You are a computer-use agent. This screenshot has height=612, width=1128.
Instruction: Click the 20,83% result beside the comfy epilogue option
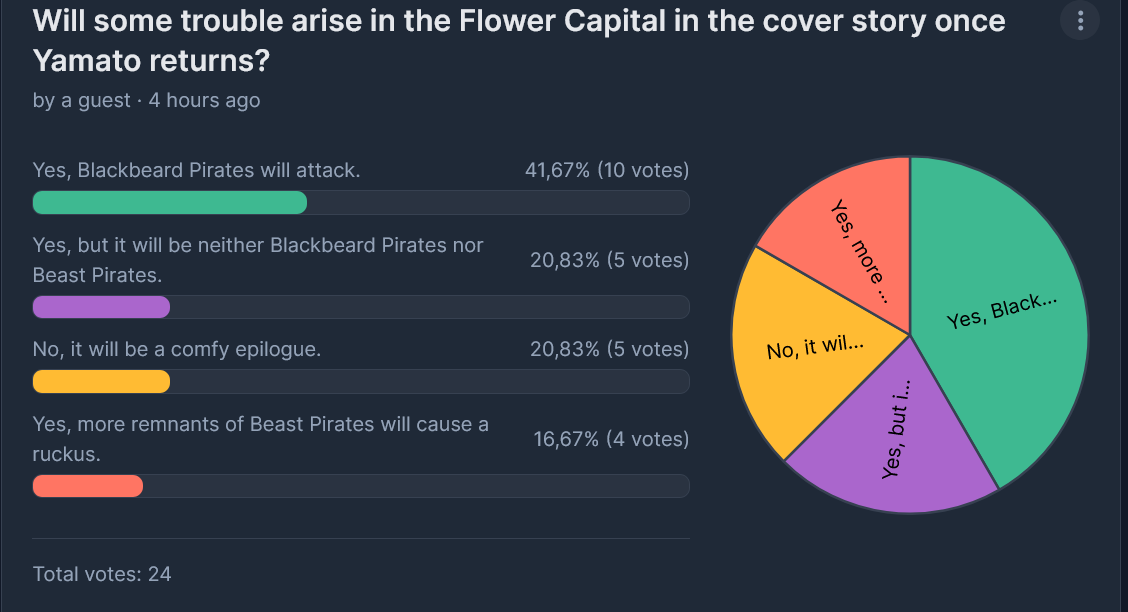tap(609, 350)
